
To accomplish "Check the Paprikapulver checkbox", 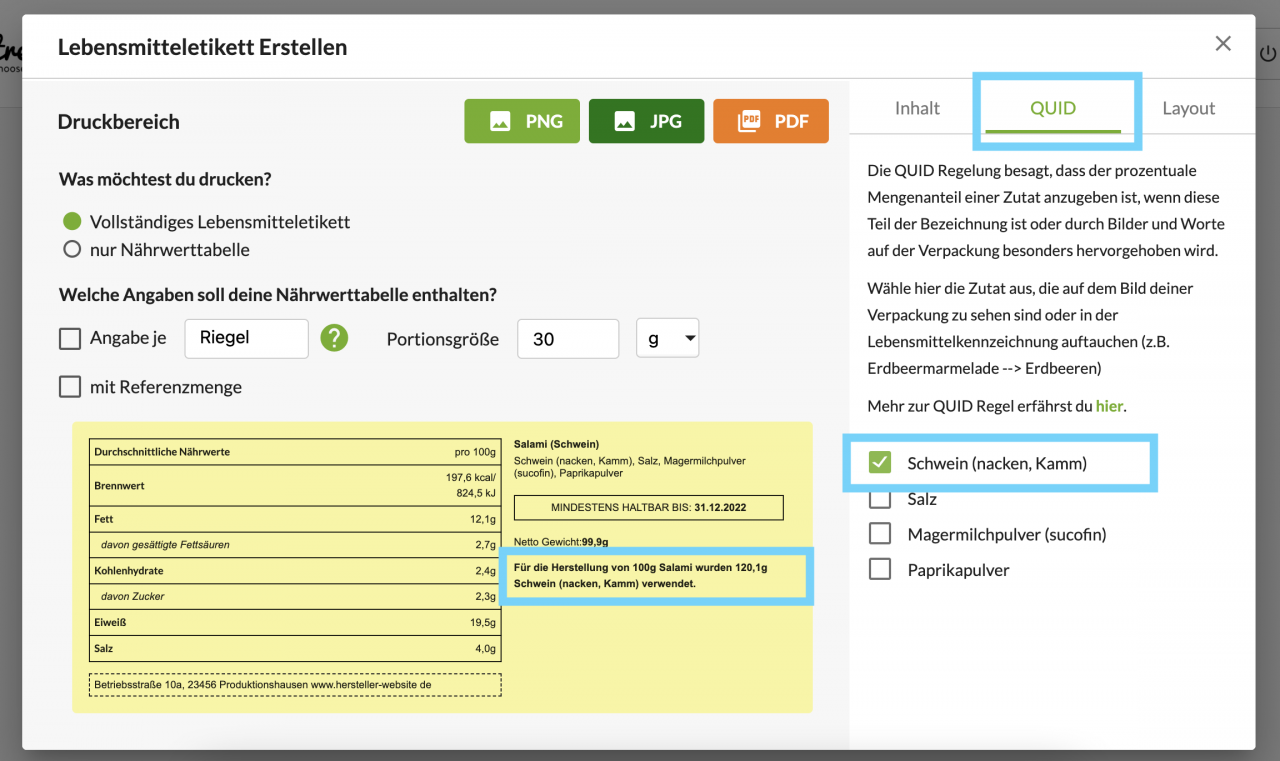I will 879,568.
